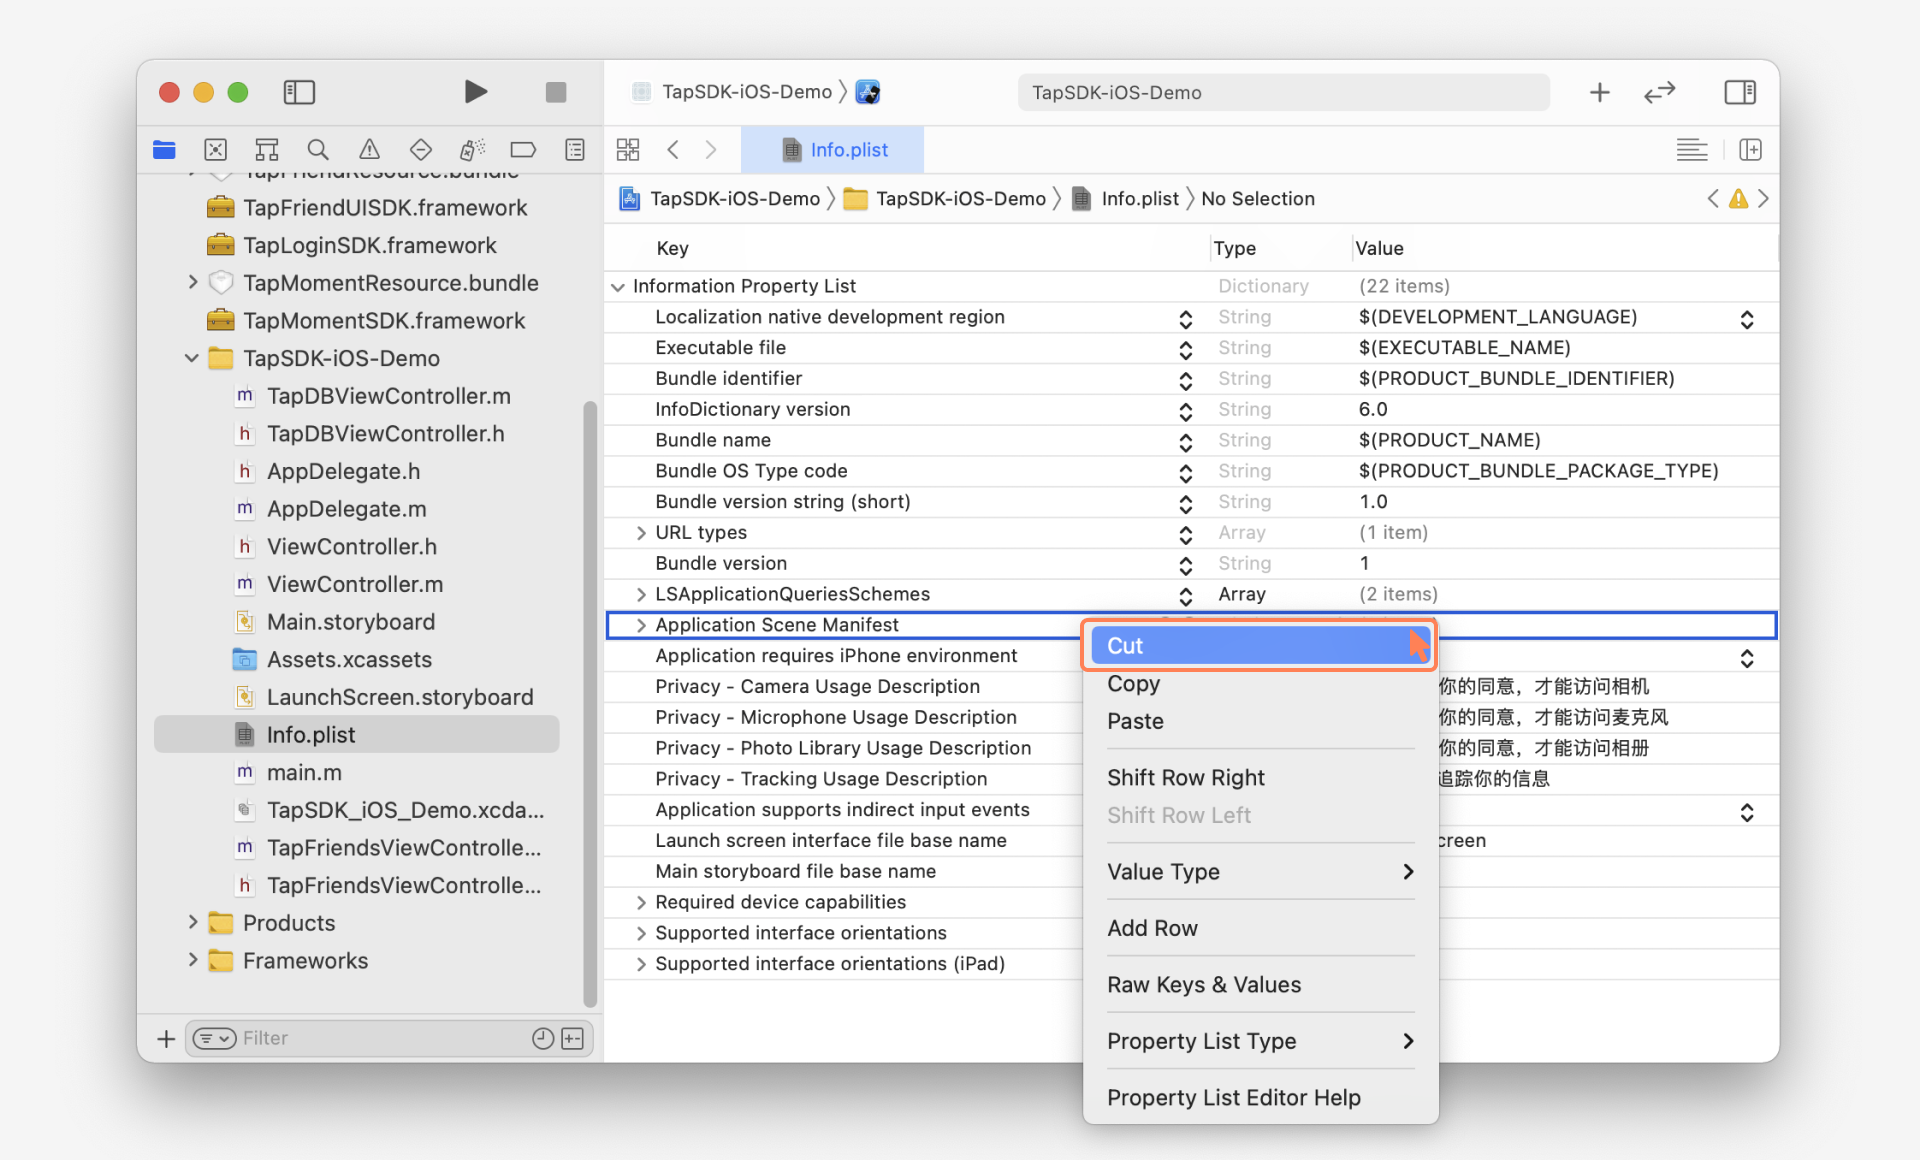The image size is (1920, 1160).
Task: Click the Stop button in toolbar
Action: pyautogui.click(x=556, y=92)
